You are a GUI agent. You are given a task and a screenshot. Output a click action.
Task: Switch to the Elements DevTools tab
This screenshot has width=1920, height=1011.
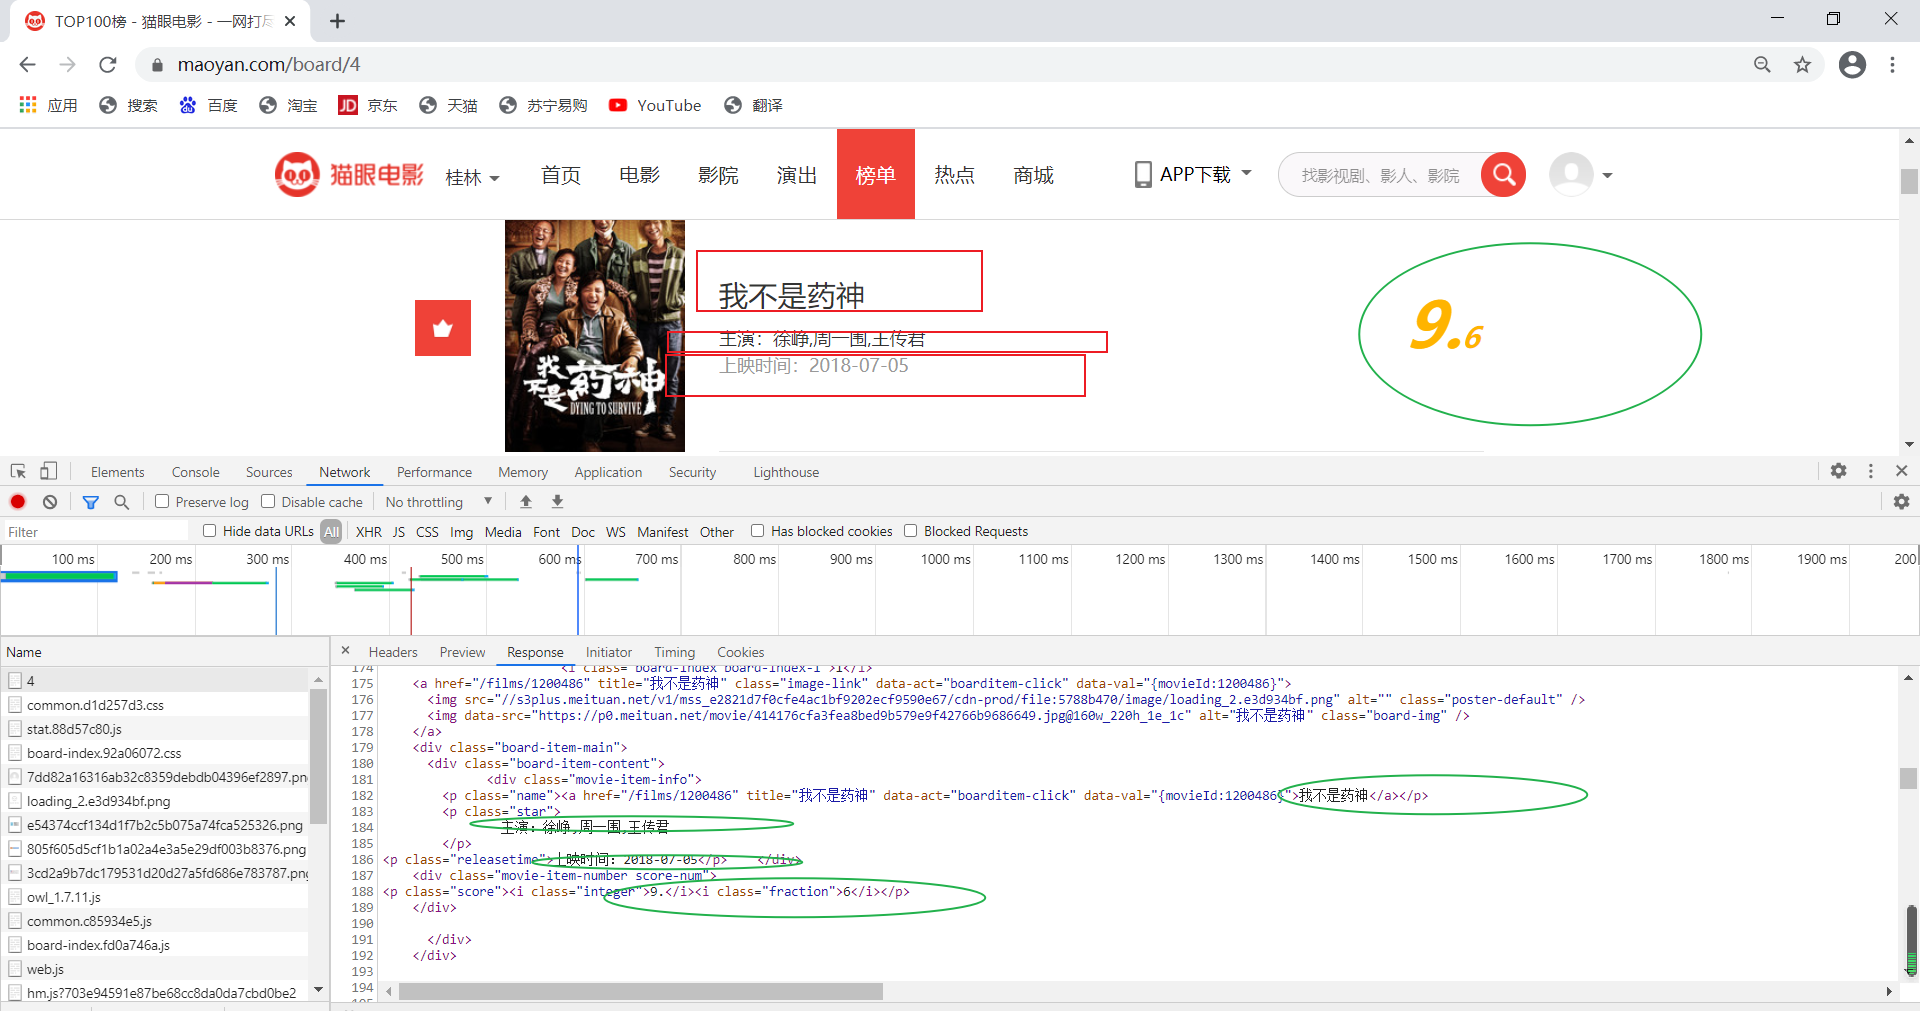click(x=118, y=472)
